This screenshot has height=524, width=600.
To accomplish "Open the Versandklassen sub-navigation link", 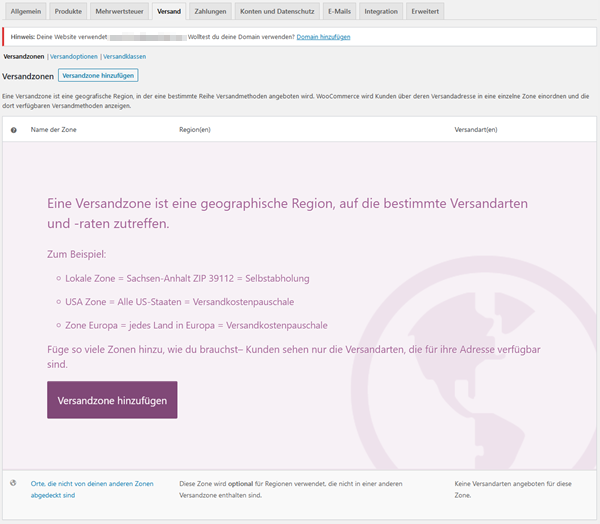I will point(124,57).
